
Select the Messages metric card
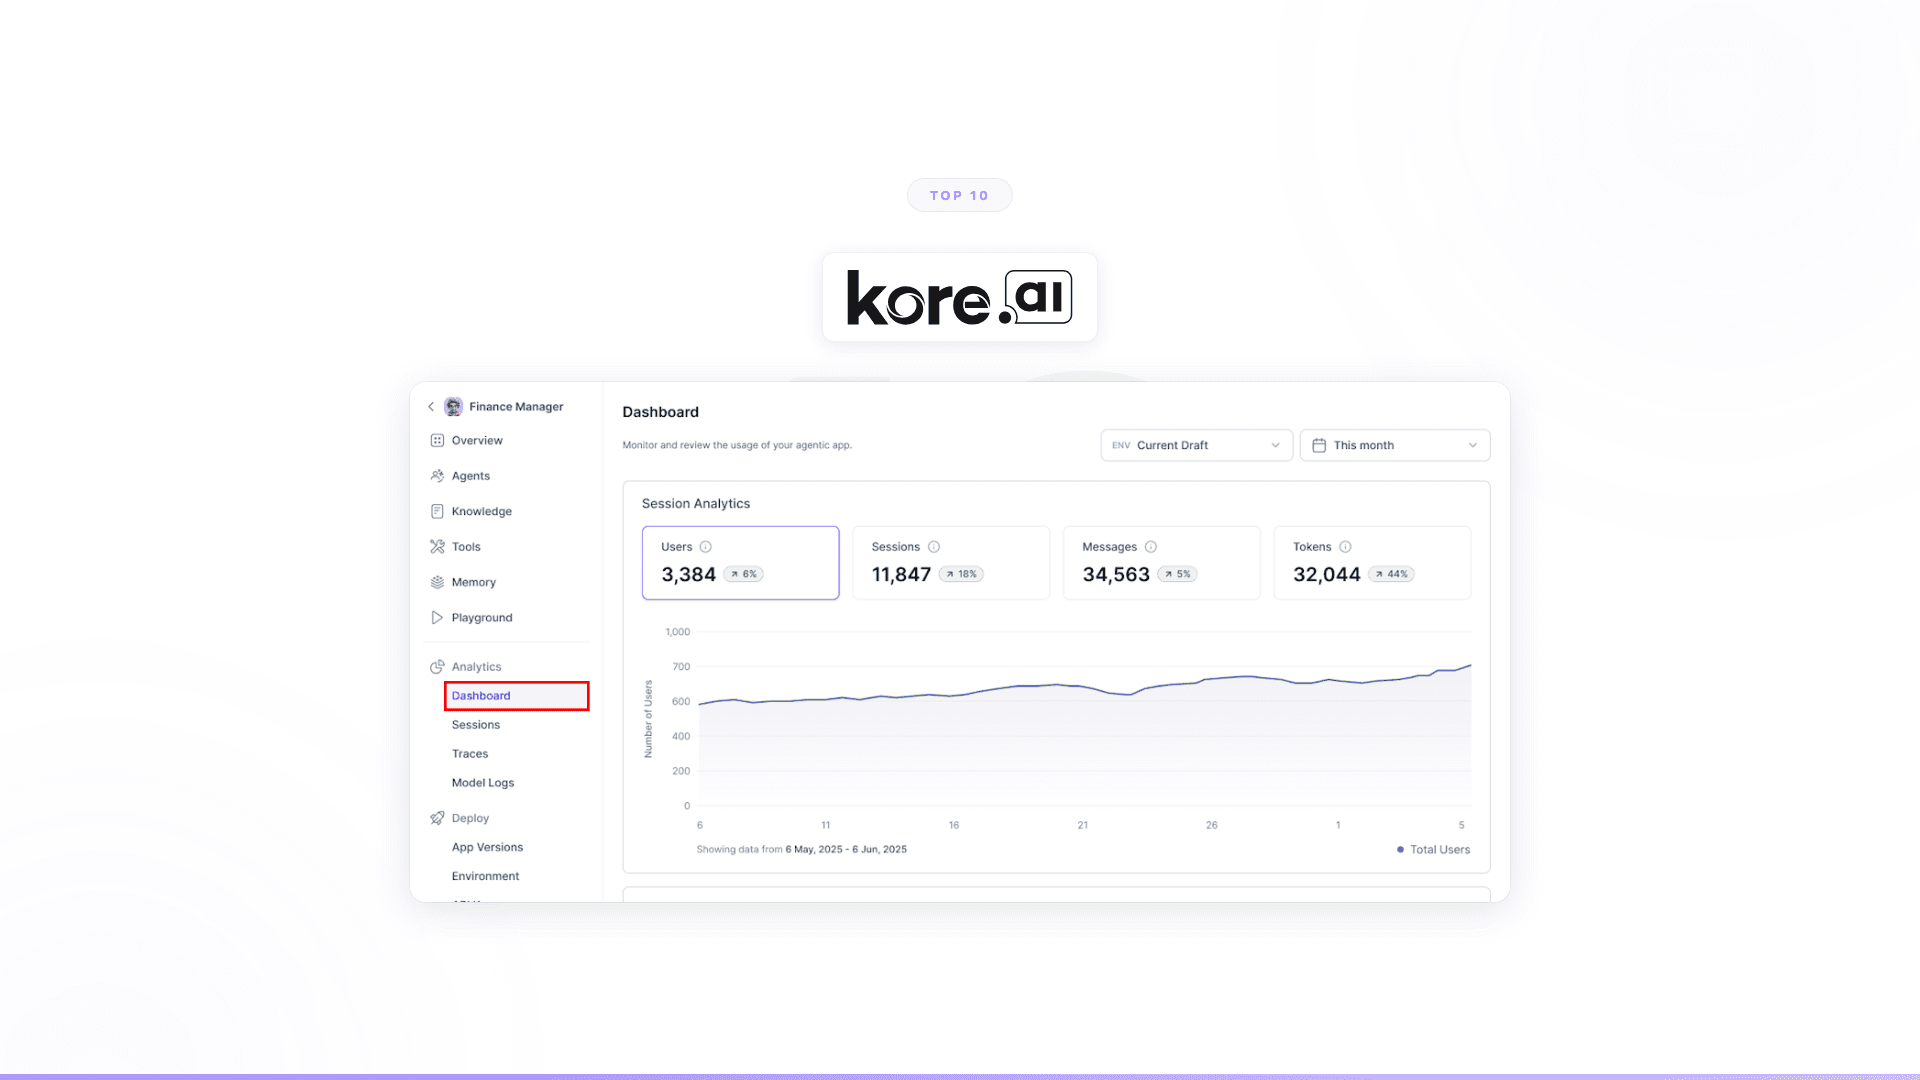point(1161,562)
